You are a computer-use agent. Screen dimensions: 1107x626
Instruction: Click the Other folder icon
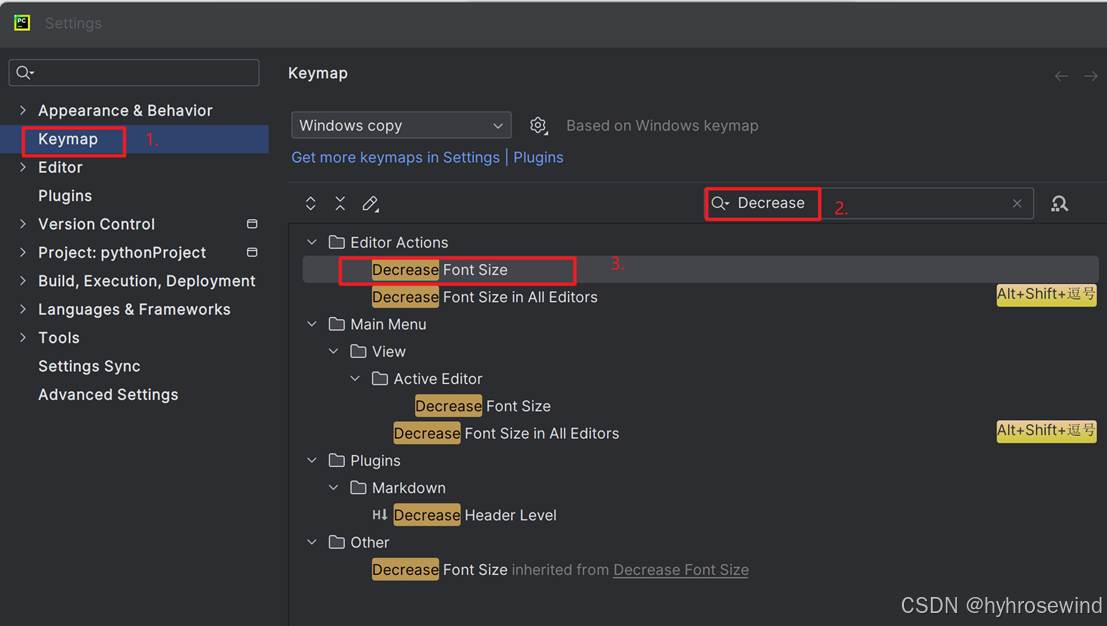(x=337, y=542)
